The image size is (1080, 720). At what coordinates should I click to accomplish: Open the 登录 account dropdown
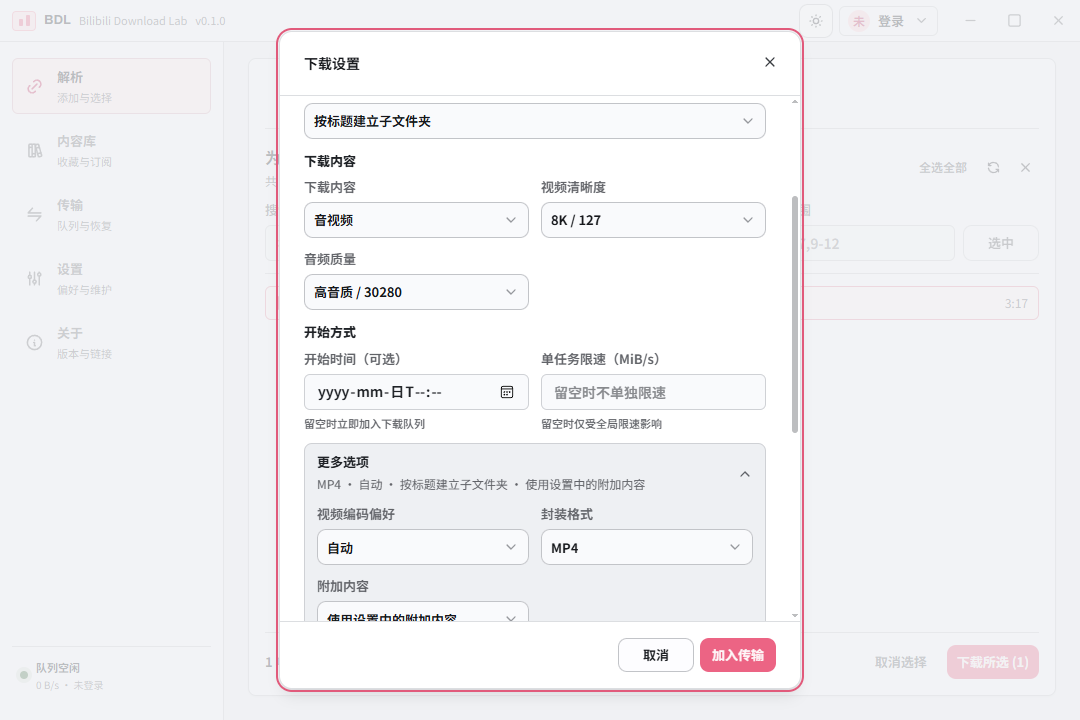click(x=888, y=21)
